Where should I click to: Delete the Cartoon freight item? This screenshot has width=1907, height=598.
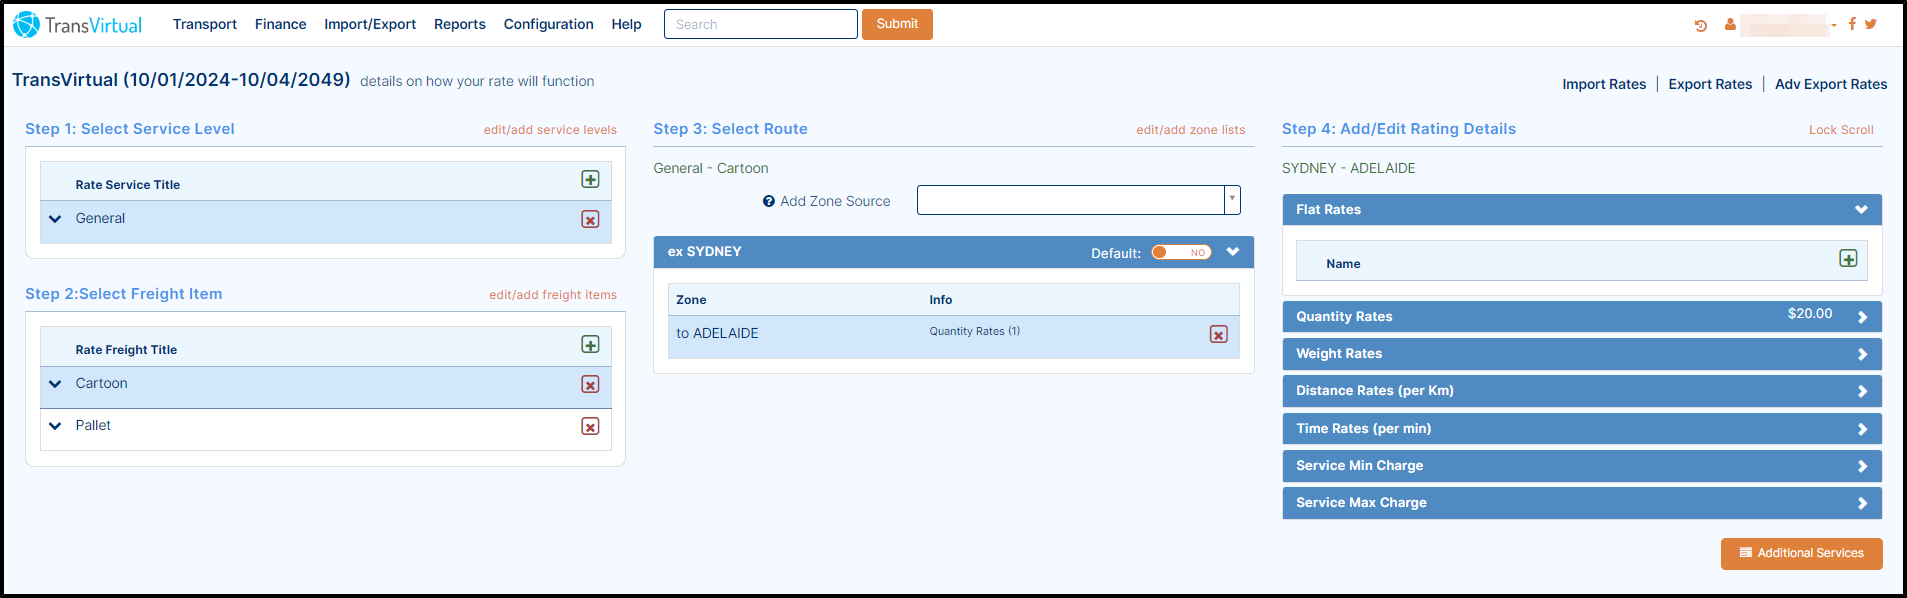[590, 384]
